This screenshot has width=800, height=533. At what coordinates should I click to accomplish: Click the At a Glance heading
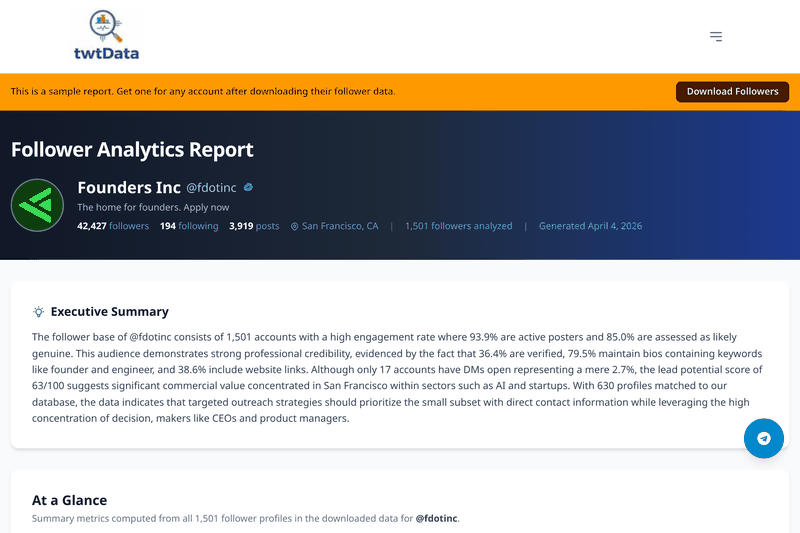point(69,500)
